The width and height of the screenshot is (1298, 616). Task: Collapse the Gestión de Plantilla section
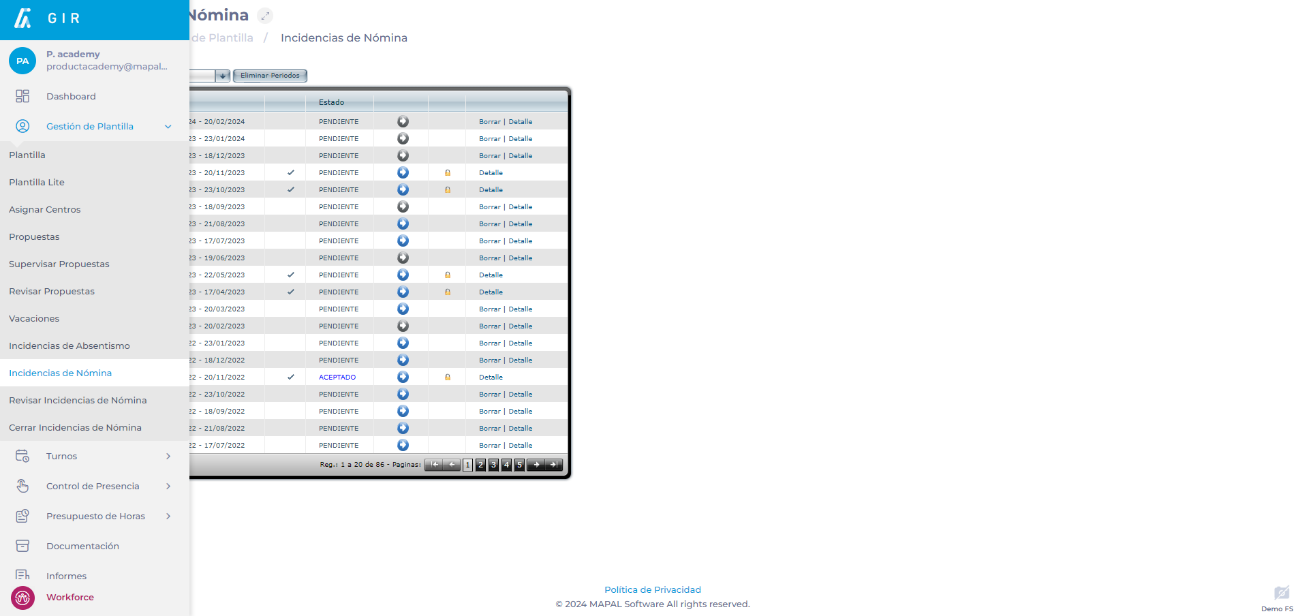[168, 127]
